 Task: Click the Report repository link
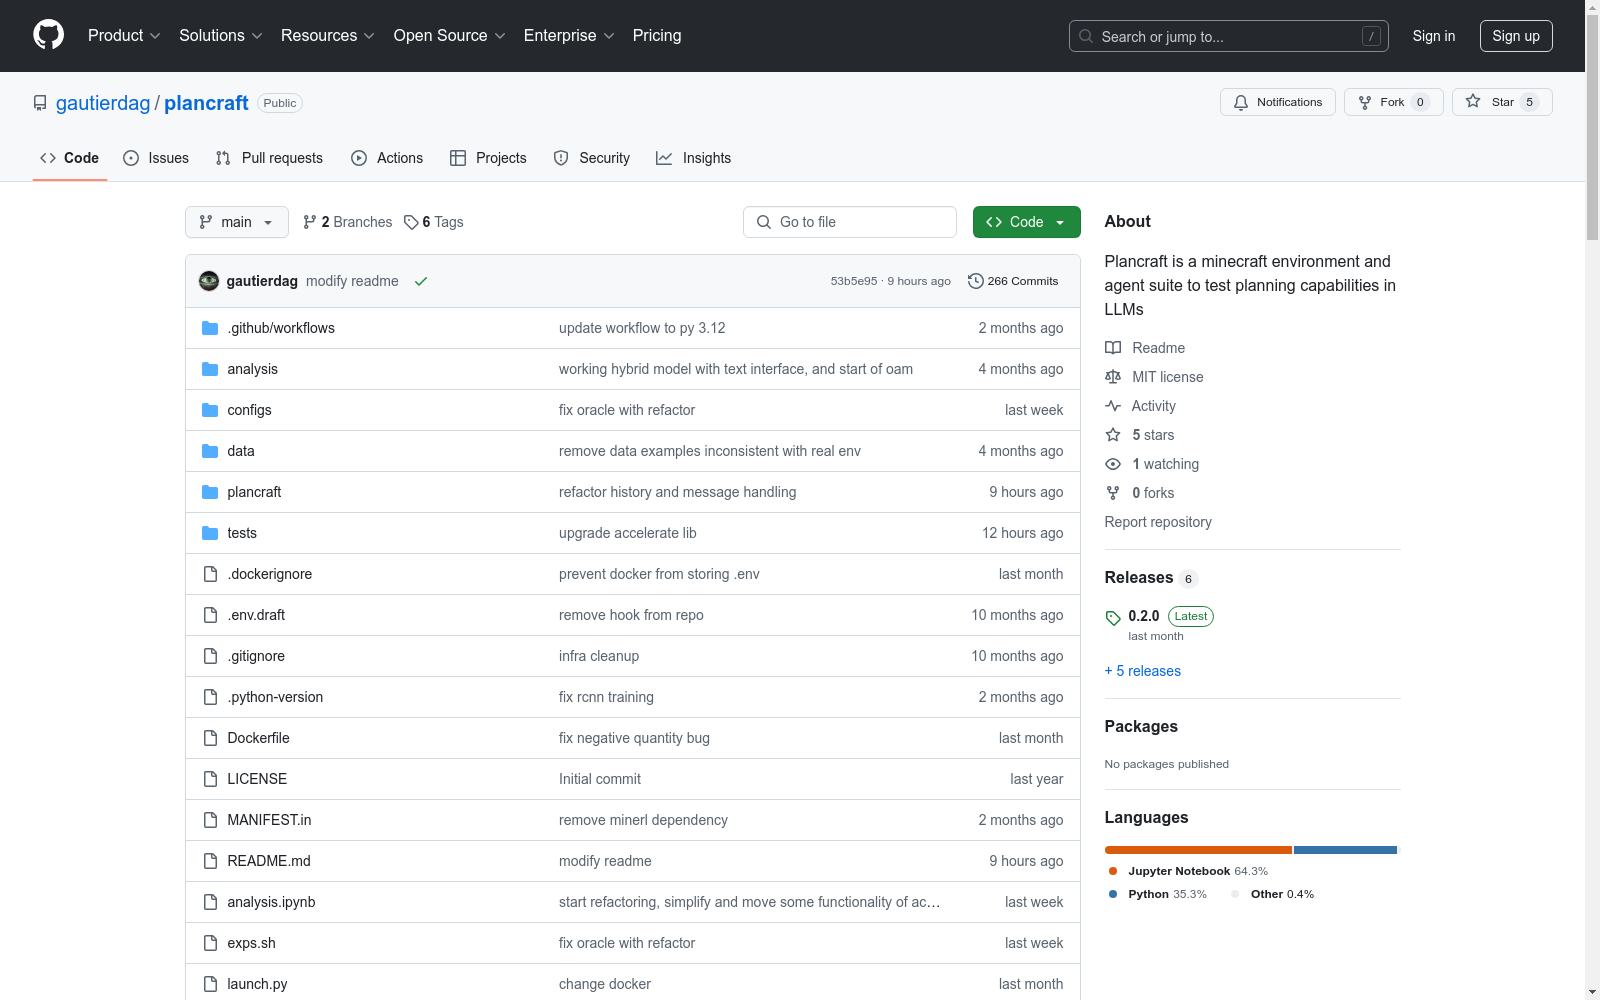[1158, 522]
